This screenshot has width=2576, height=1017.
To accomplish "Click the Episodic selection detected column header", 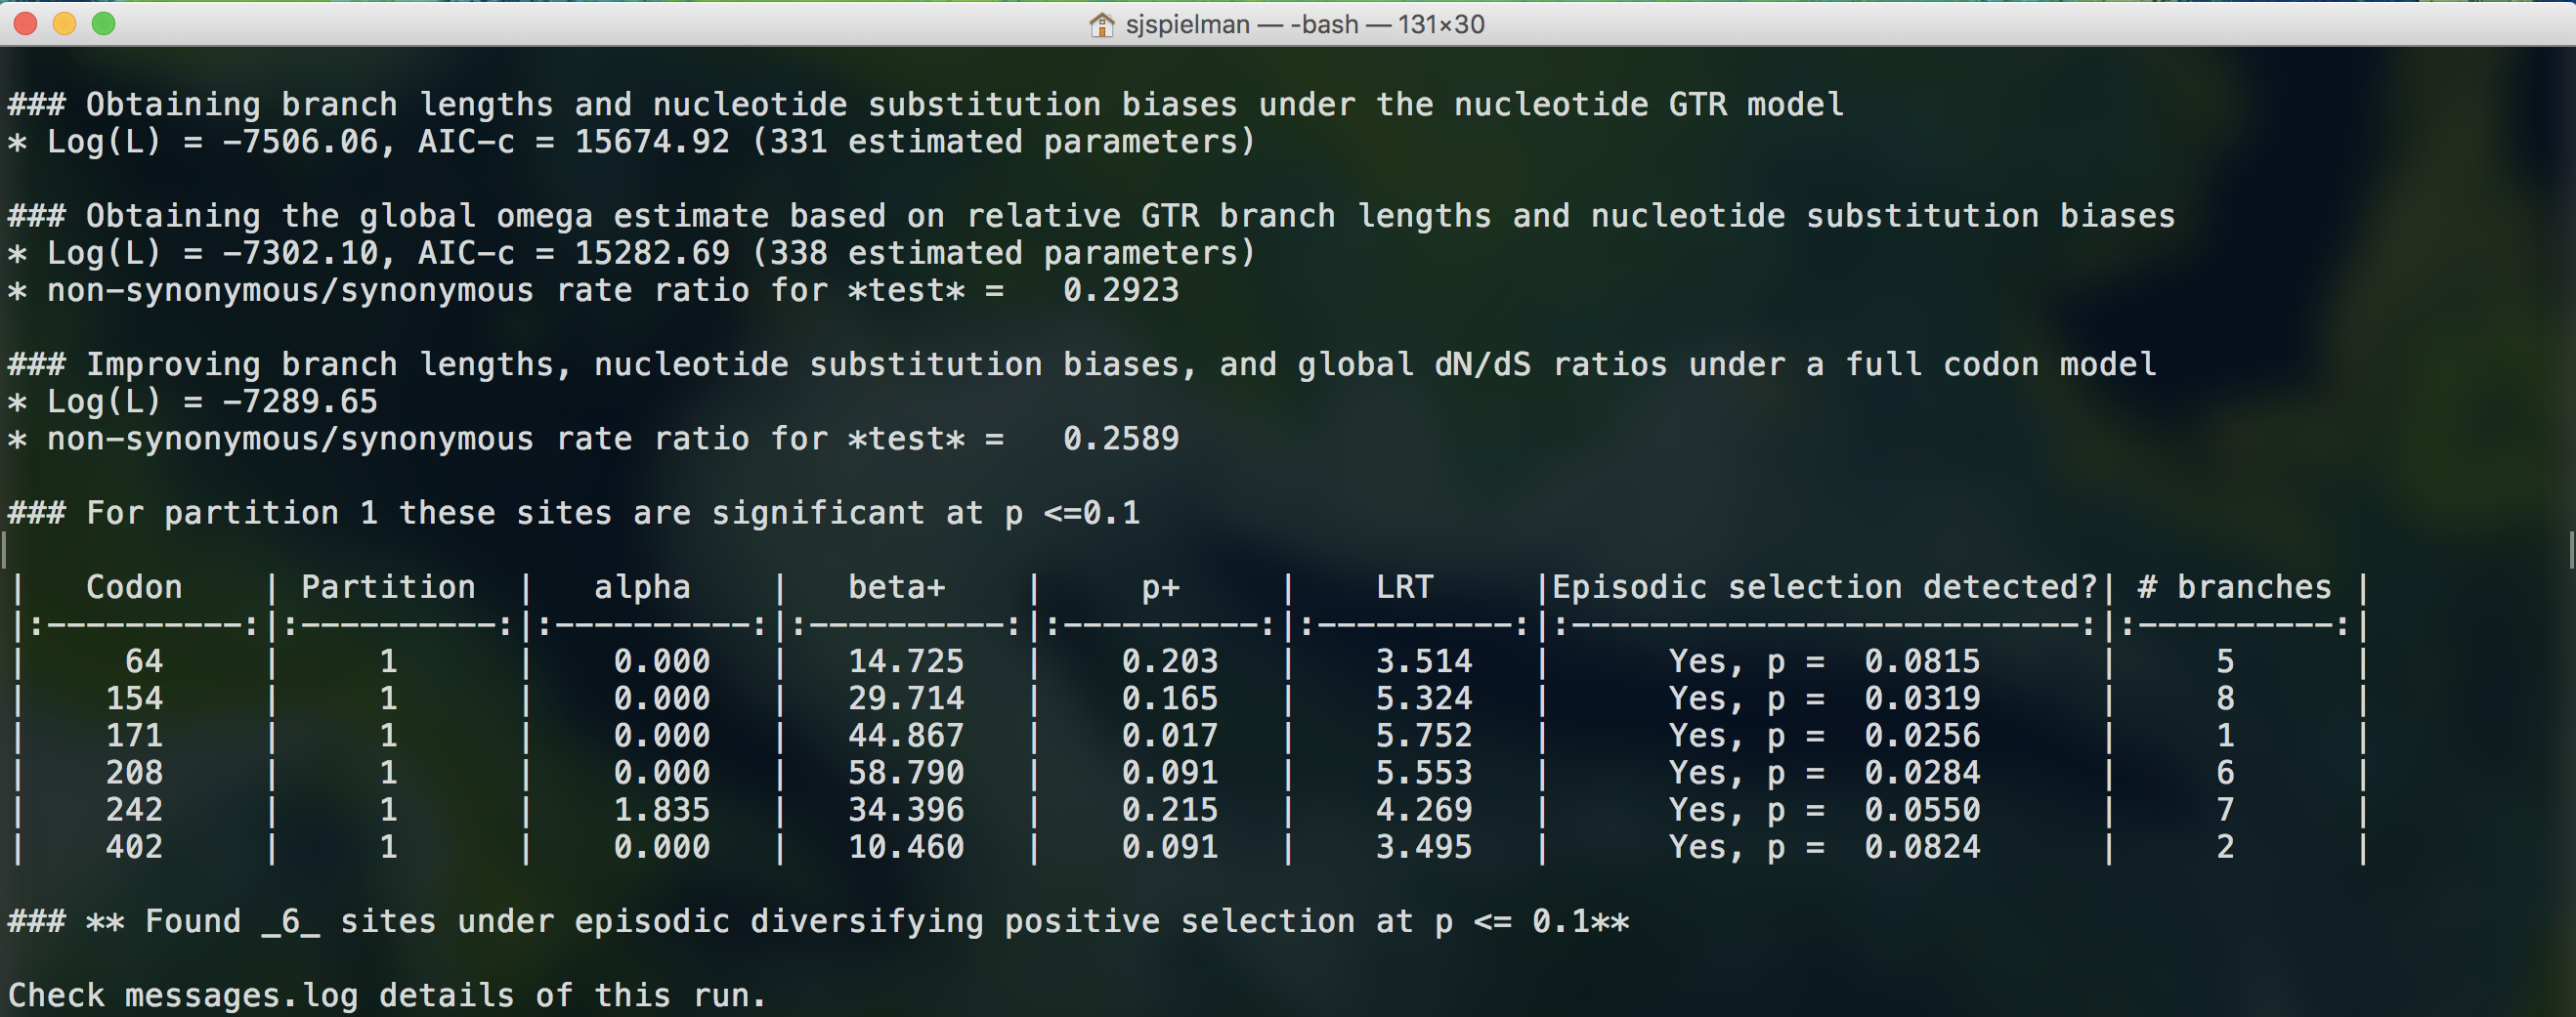I will (1826, 587).
